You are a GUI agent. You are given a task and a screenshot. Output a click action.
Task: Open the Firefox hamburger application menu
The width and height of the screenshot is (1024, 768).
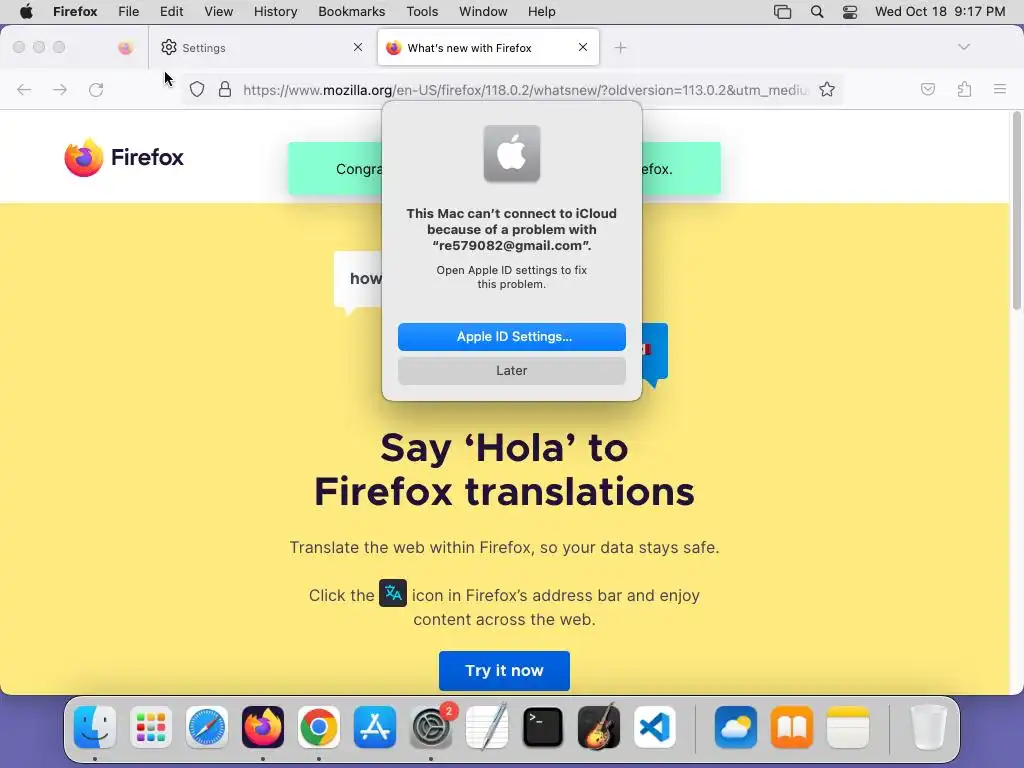click(1000, 89)
